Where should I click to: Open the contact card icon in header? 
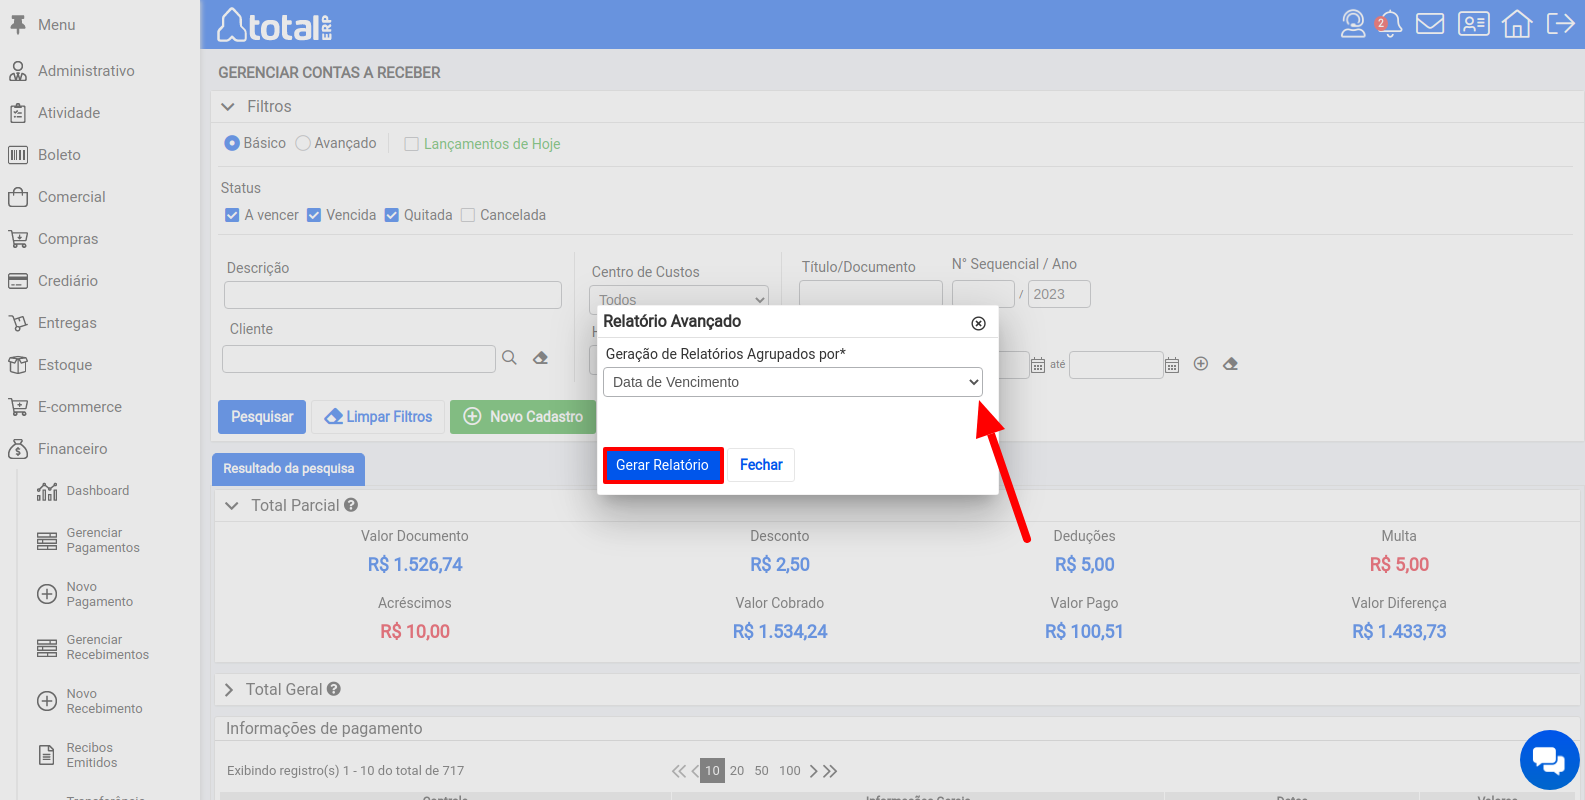point(1473,24)
